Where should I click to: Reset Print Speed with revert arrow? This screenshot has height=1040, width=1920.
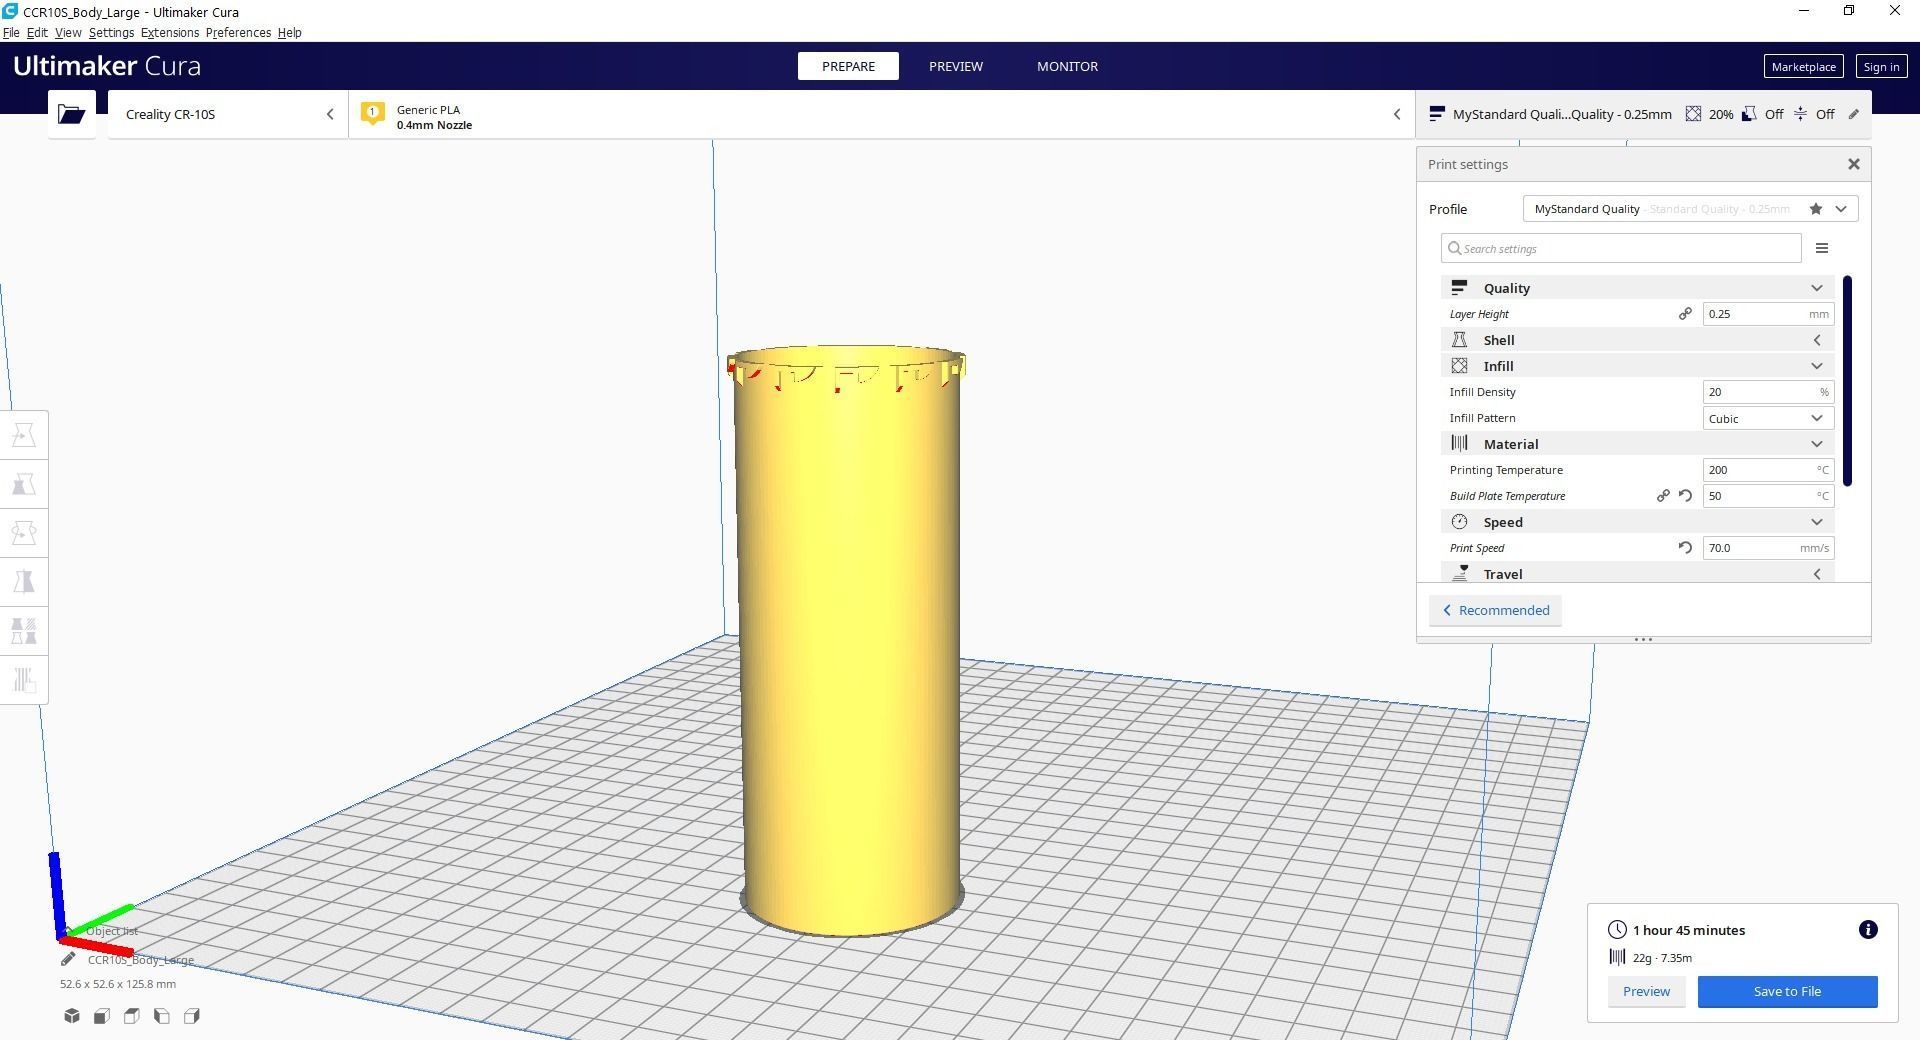click(1685, 548)
